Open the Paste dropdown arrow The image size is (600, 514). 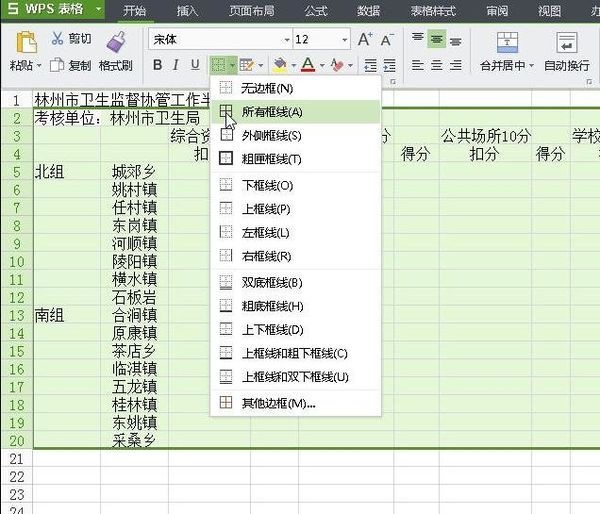(x=38, y=66)
